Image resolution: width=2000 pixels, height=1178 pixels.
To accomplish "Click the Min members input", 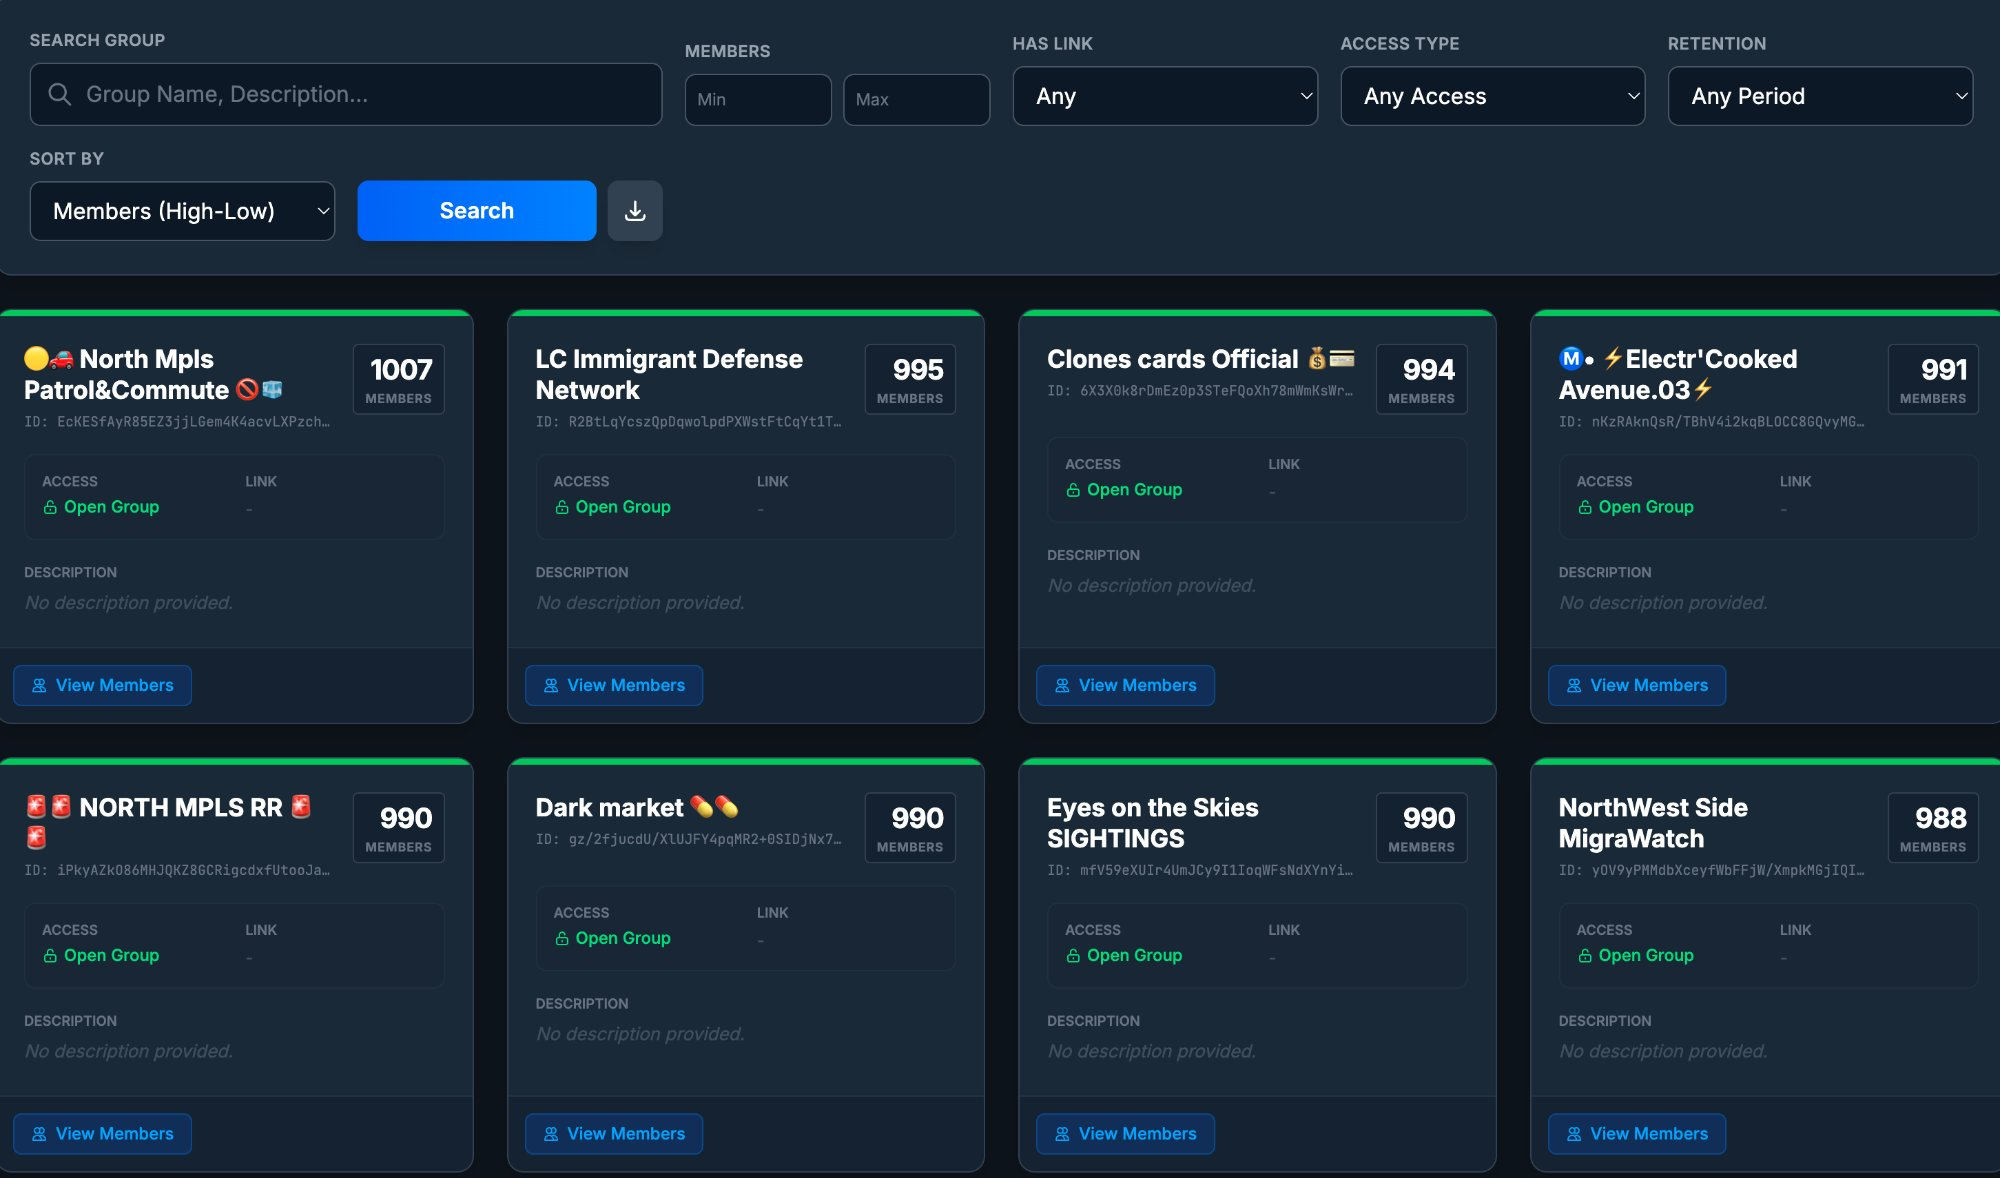I will 757,100.
